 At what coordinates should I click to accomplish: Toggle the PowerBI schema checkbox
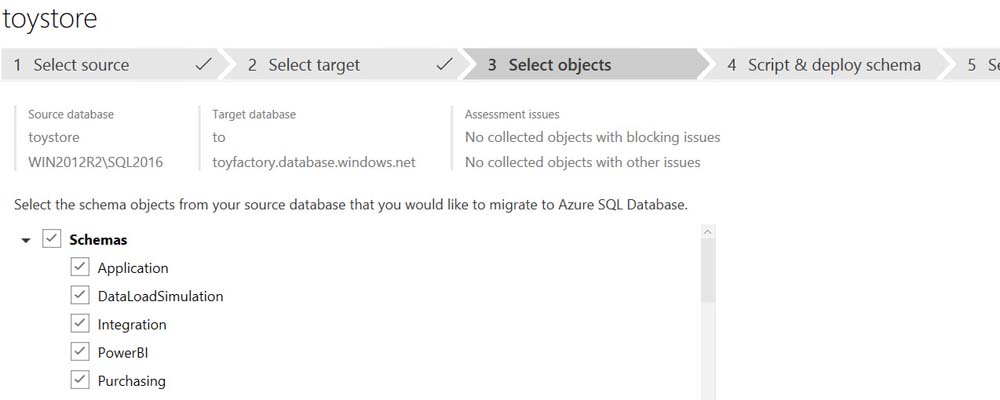80,352
